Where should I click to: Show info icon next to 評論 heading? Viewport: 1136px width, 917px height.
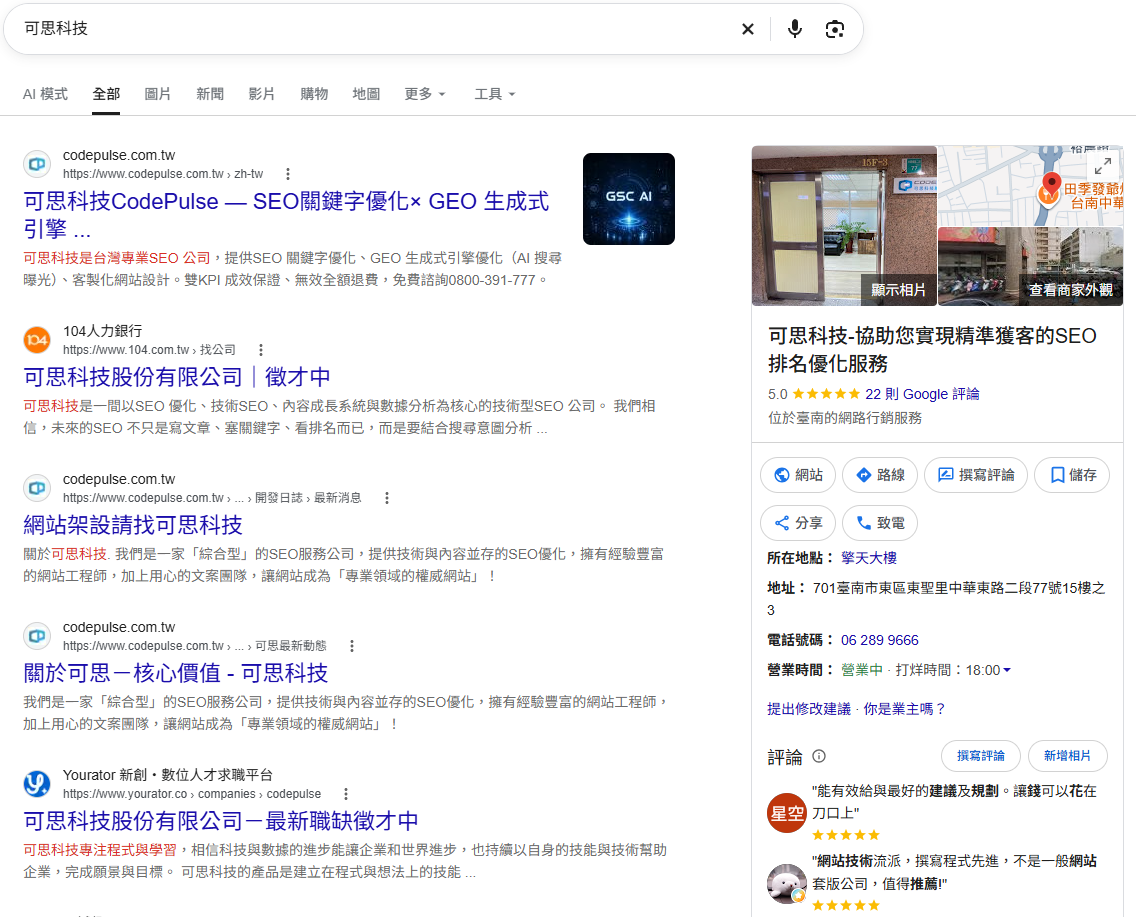(x=819, y=756)
